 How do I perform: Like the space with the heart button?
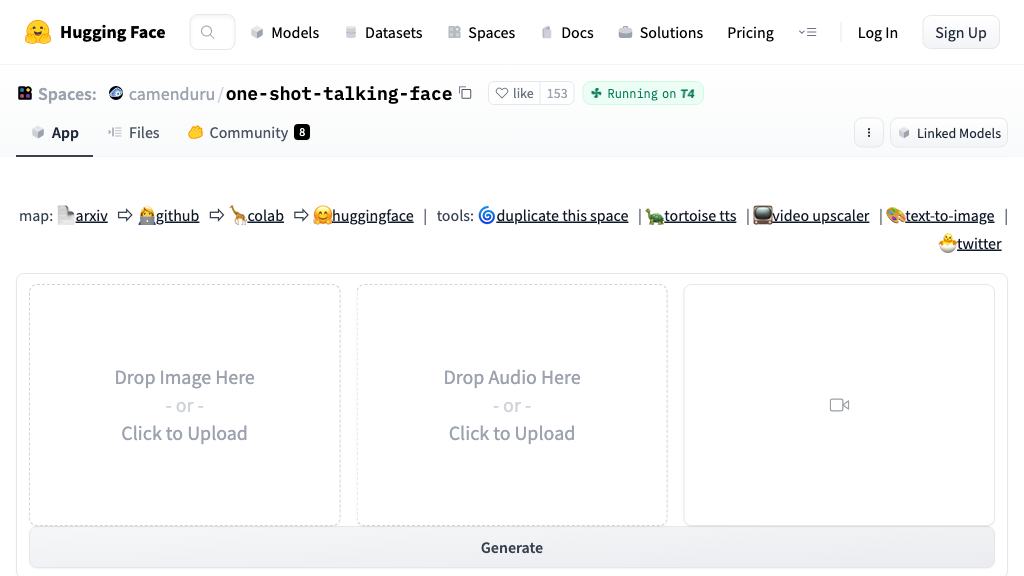click(x=513, y=93)
